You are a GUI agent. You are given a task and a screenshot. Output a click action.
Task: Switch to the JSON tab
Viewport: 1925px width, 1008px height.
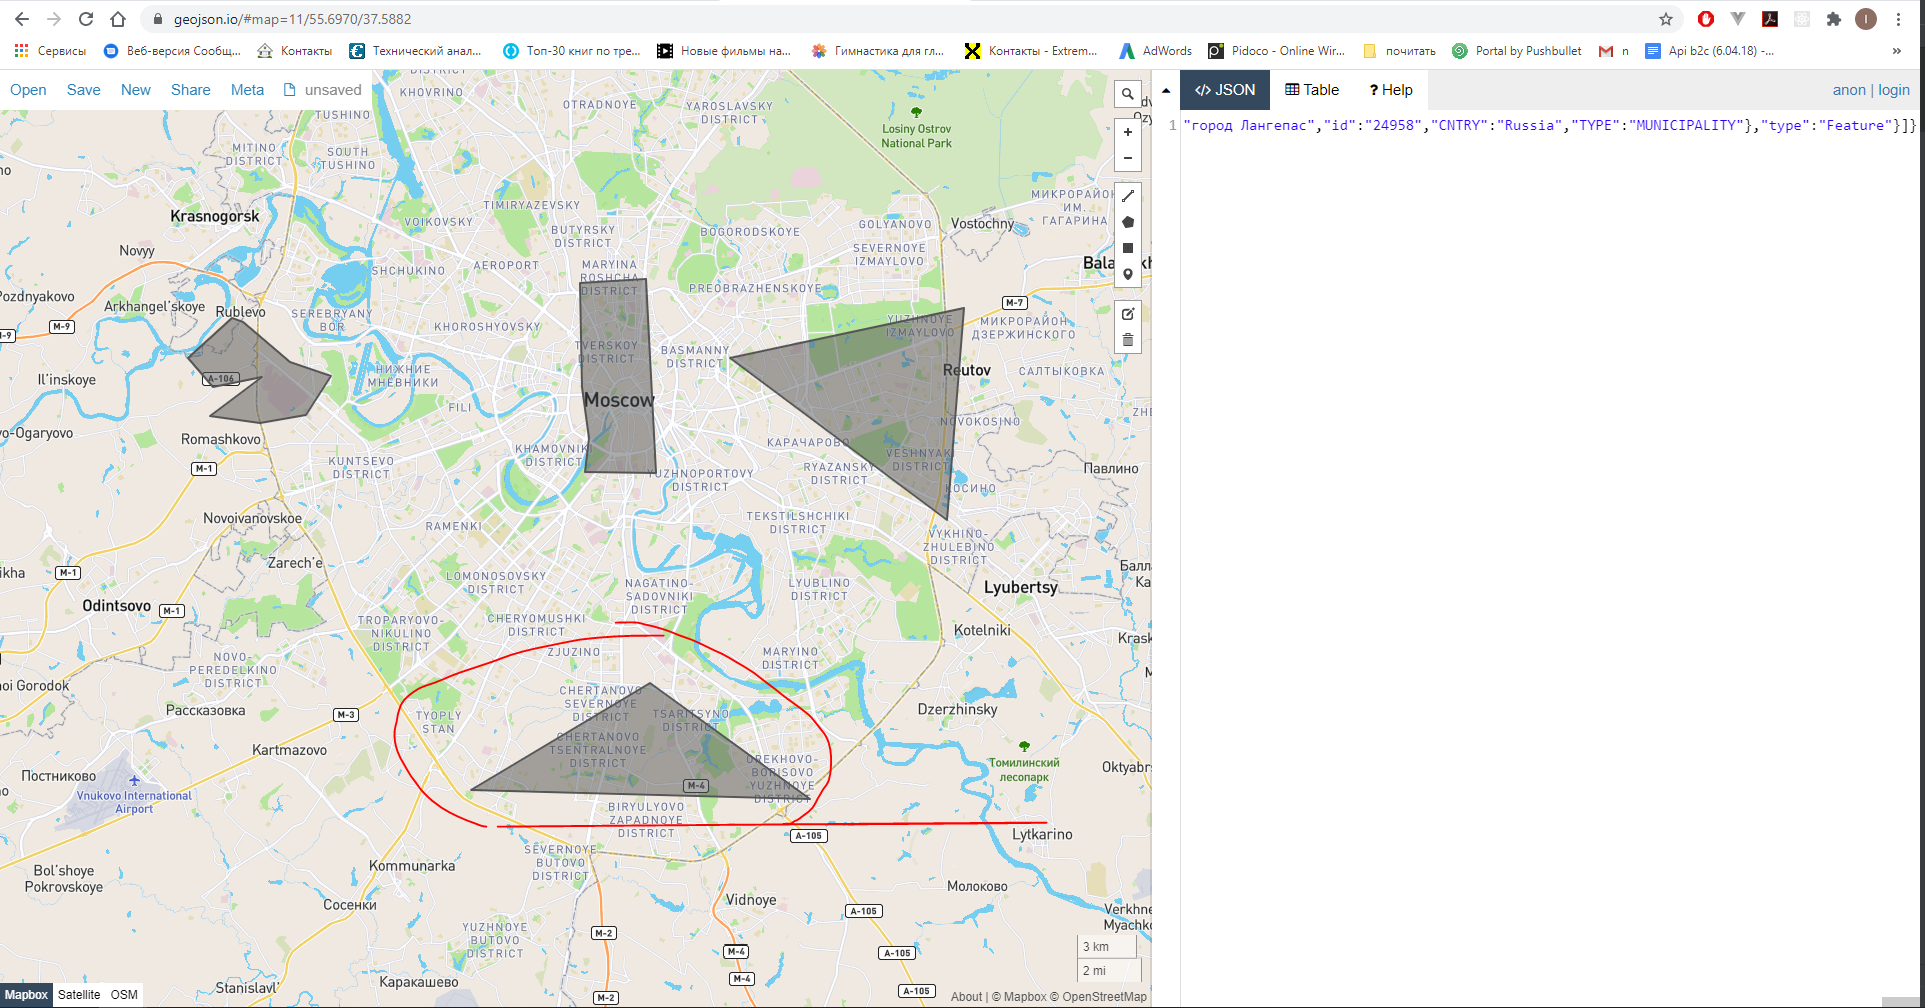point(1225,90)
